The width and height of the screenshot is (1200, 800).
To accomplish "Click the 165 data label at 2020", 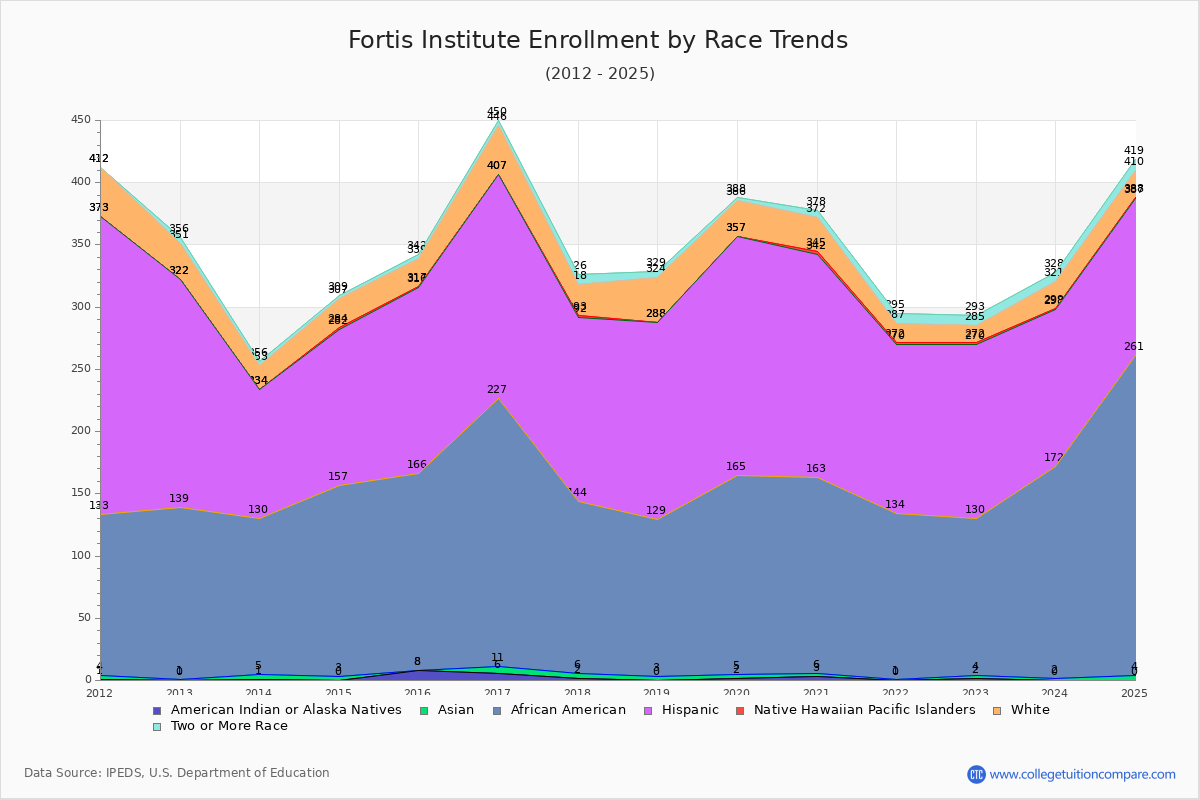I will 736,467.
